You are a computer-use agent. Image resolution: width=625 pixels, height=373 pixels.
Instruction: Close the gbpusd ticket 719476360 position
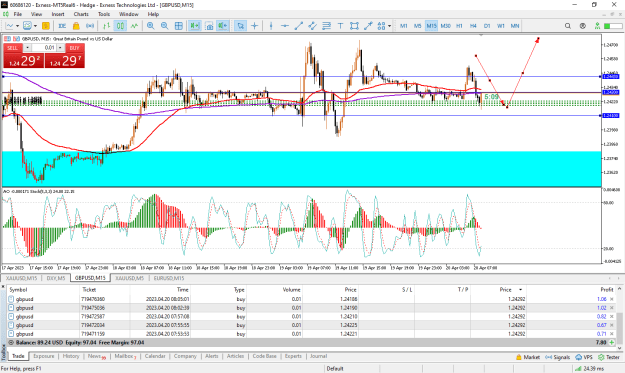[x=612, y=299]
